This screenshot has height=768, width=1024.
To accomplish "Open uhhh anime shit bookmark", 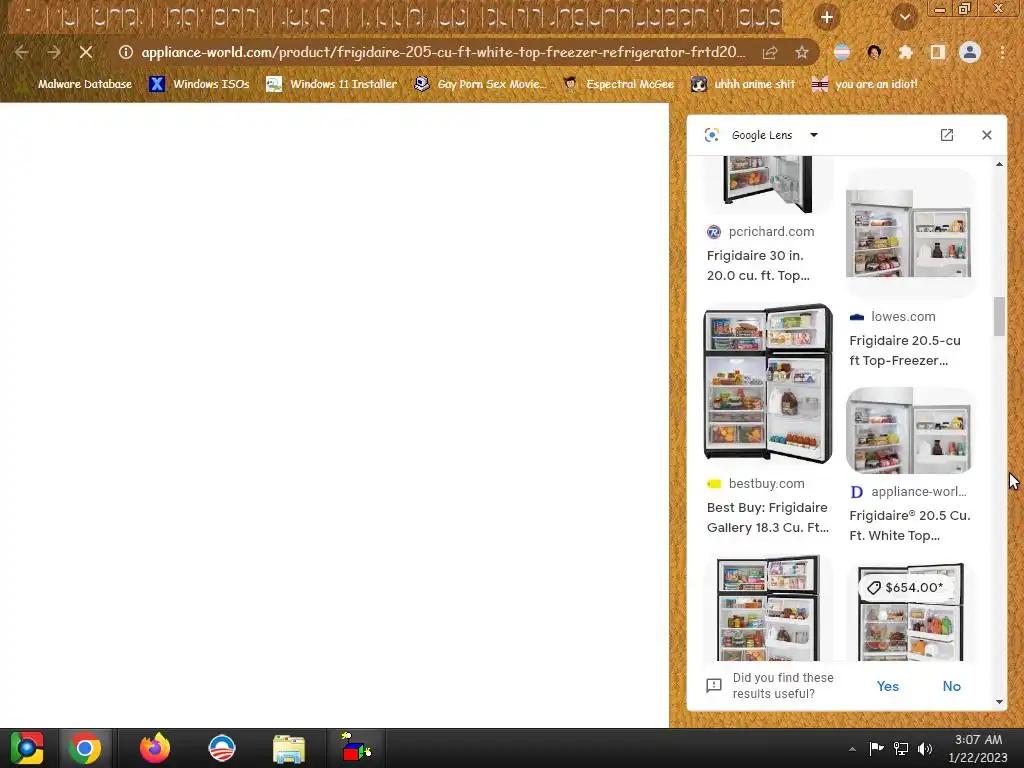I will pos(744,84).
